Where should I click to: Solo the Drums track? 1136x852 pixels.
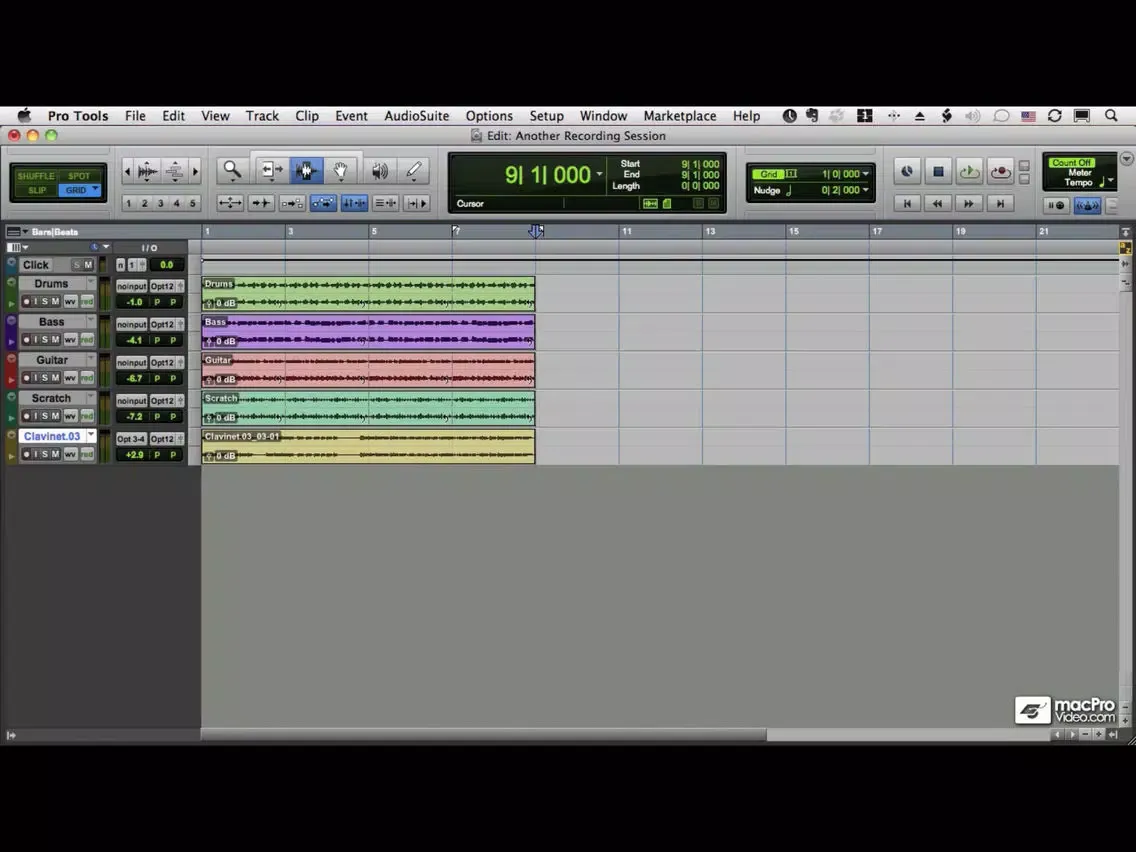[44, 301]
